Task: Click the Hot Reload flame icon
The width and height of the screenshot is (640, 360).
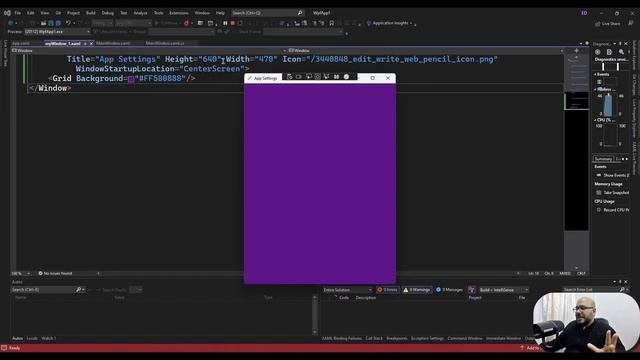Action: pyautogui.click(x=186, y=23)
